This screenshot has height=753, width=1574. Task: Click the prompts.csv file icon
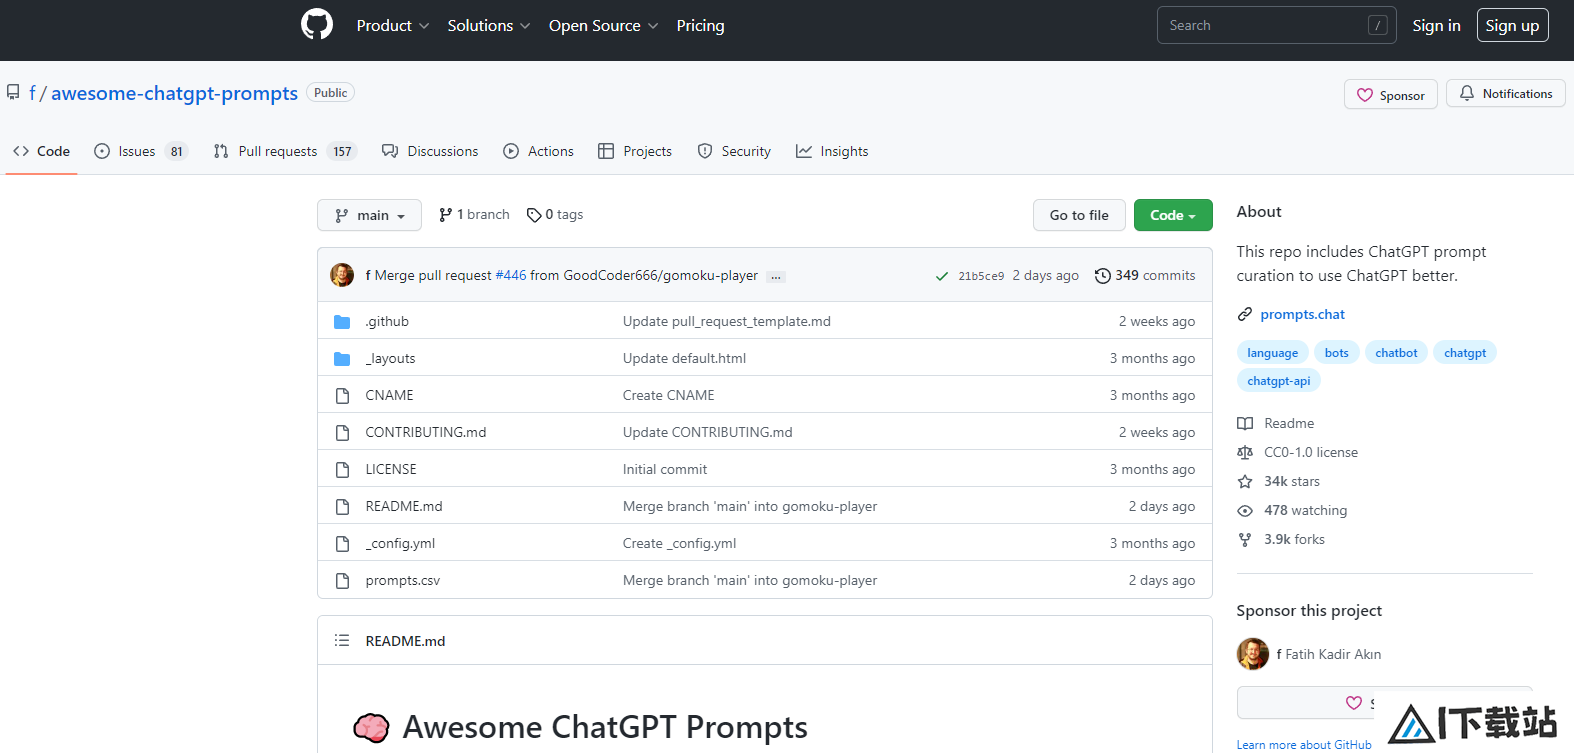pyautogui.click(x=342, y=581)
